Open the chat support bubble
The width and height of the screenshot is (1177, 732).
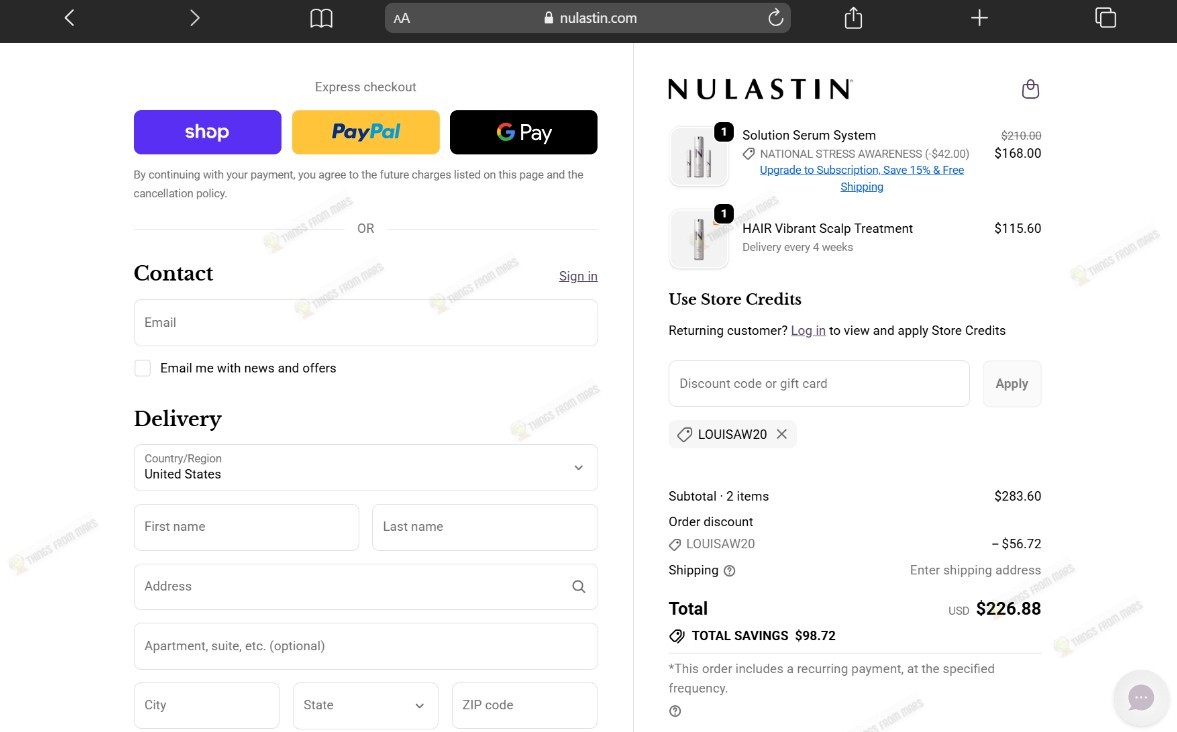tap(1141, 697)
